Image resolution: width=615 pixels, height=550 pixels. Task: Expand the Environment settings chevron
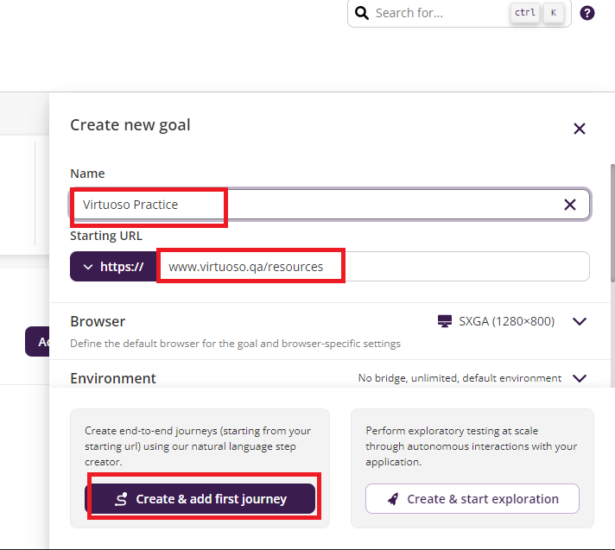579,379
